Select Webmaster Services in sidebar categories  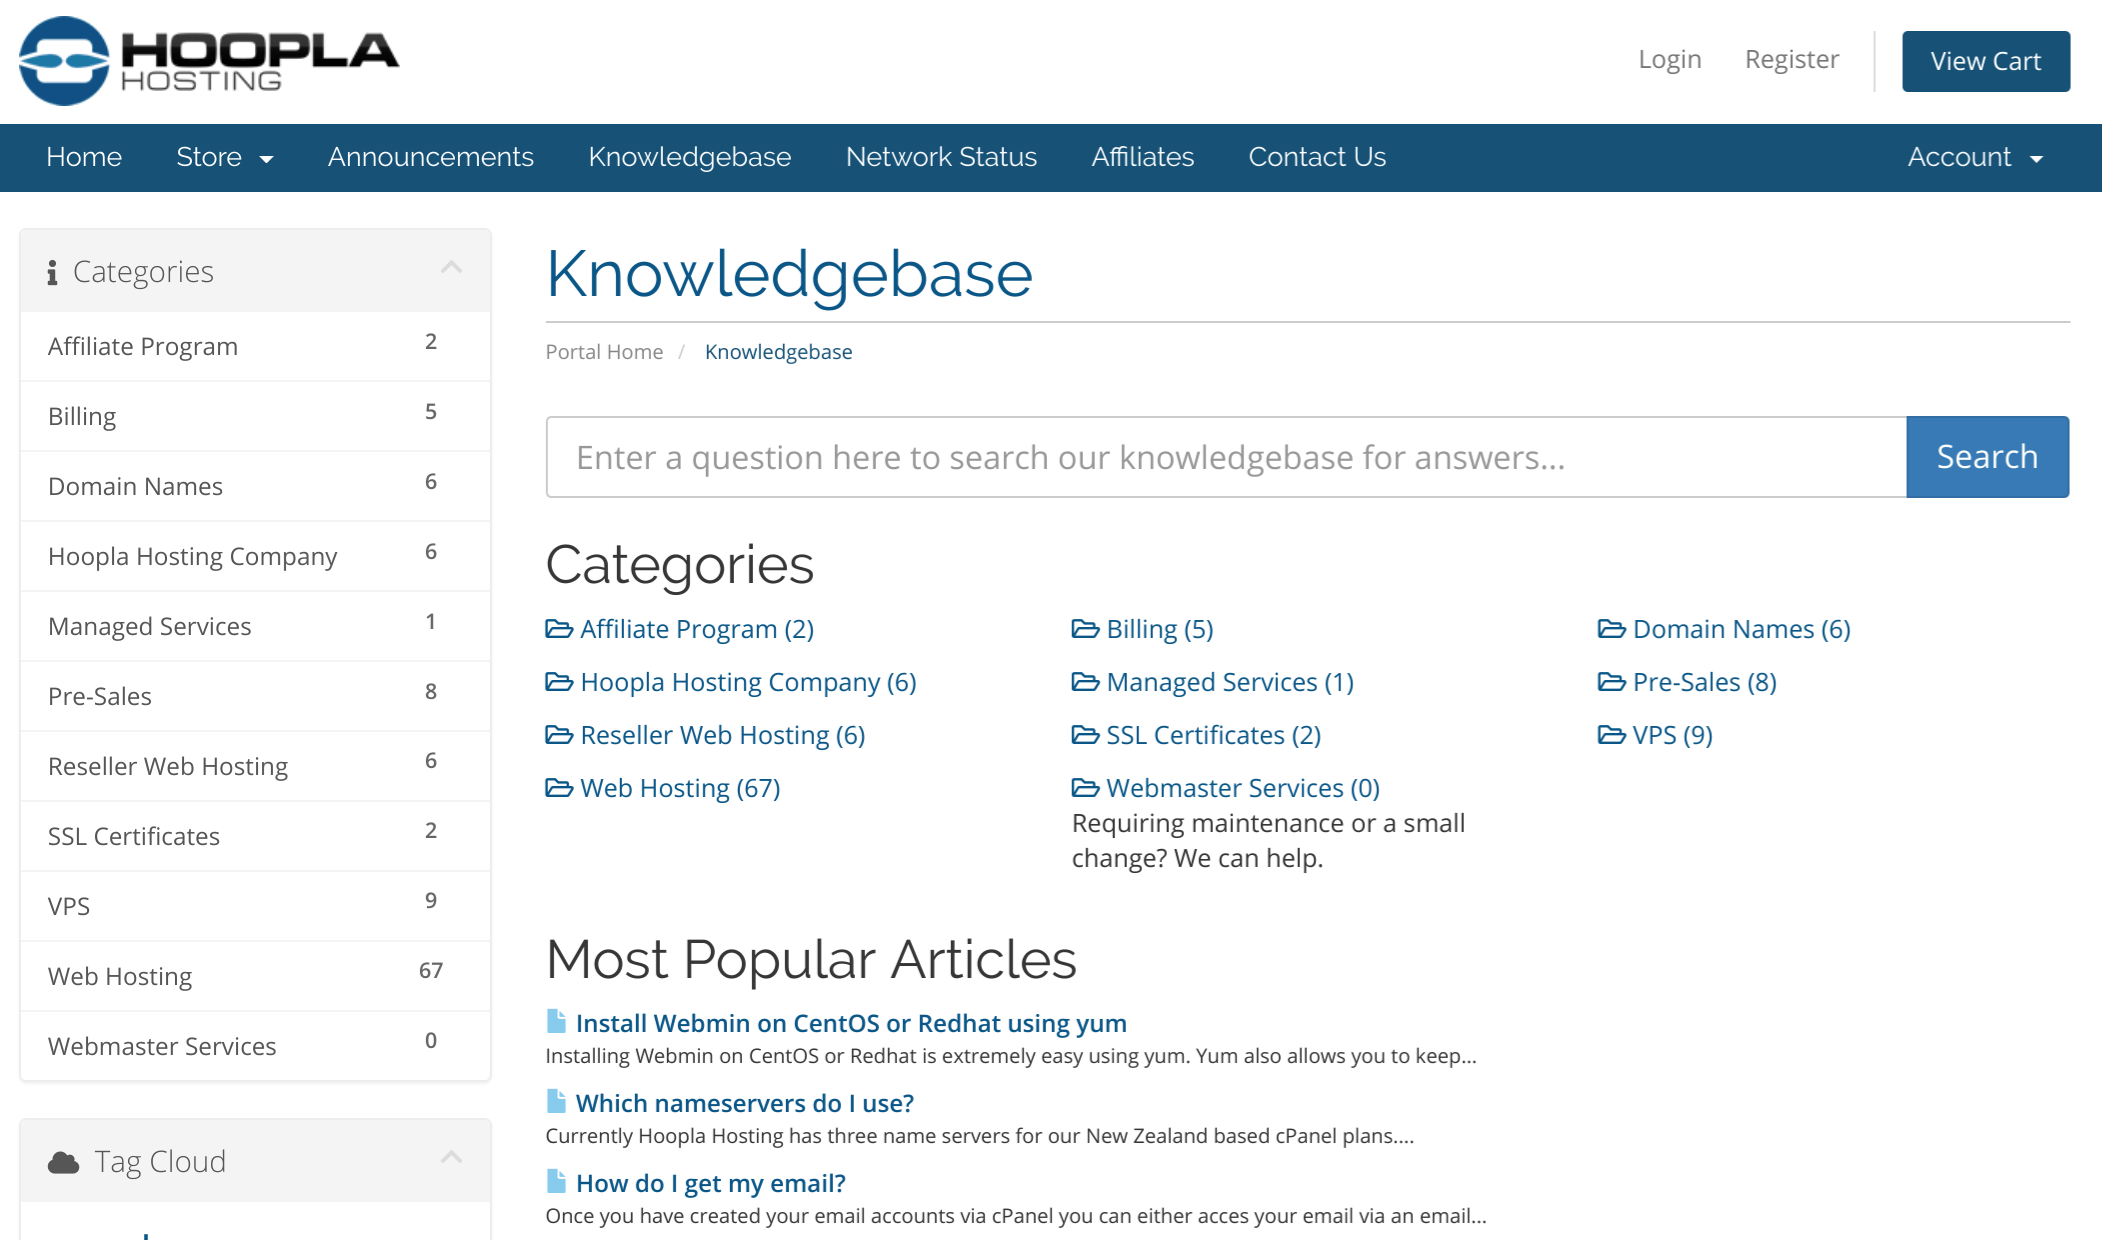(x=255, y=1046)
